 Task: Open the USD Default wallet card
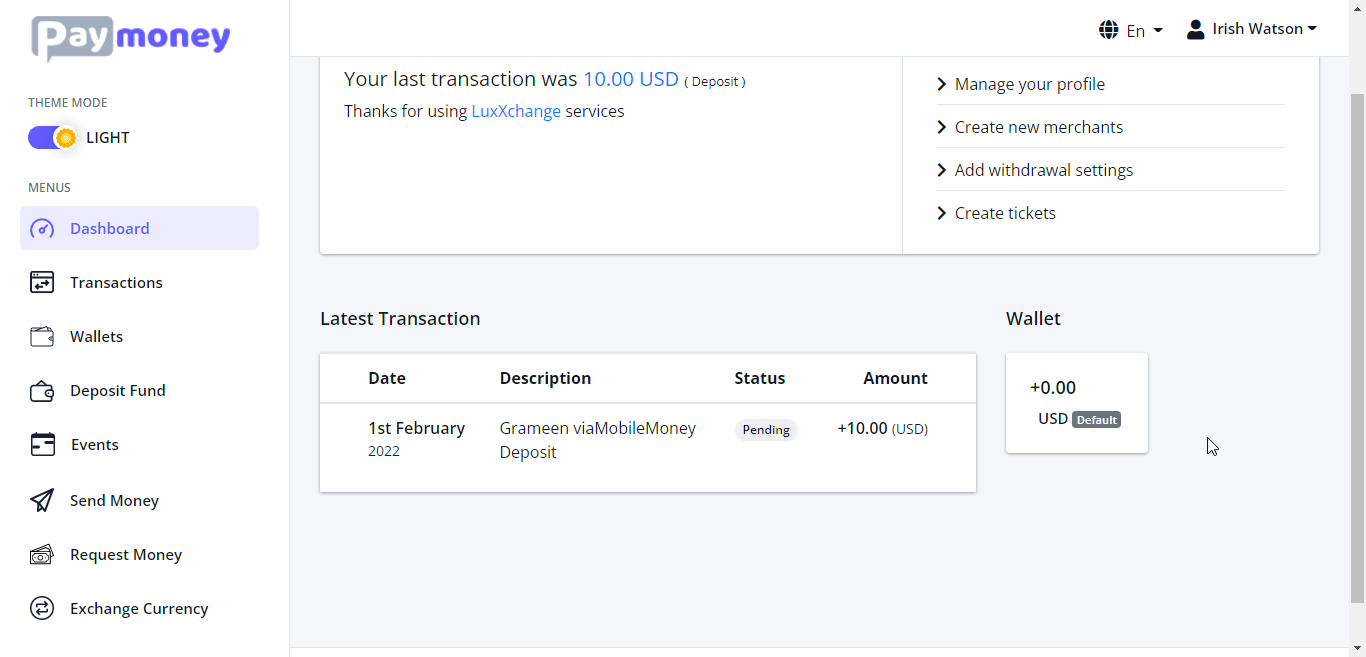tap(1076, 403)
